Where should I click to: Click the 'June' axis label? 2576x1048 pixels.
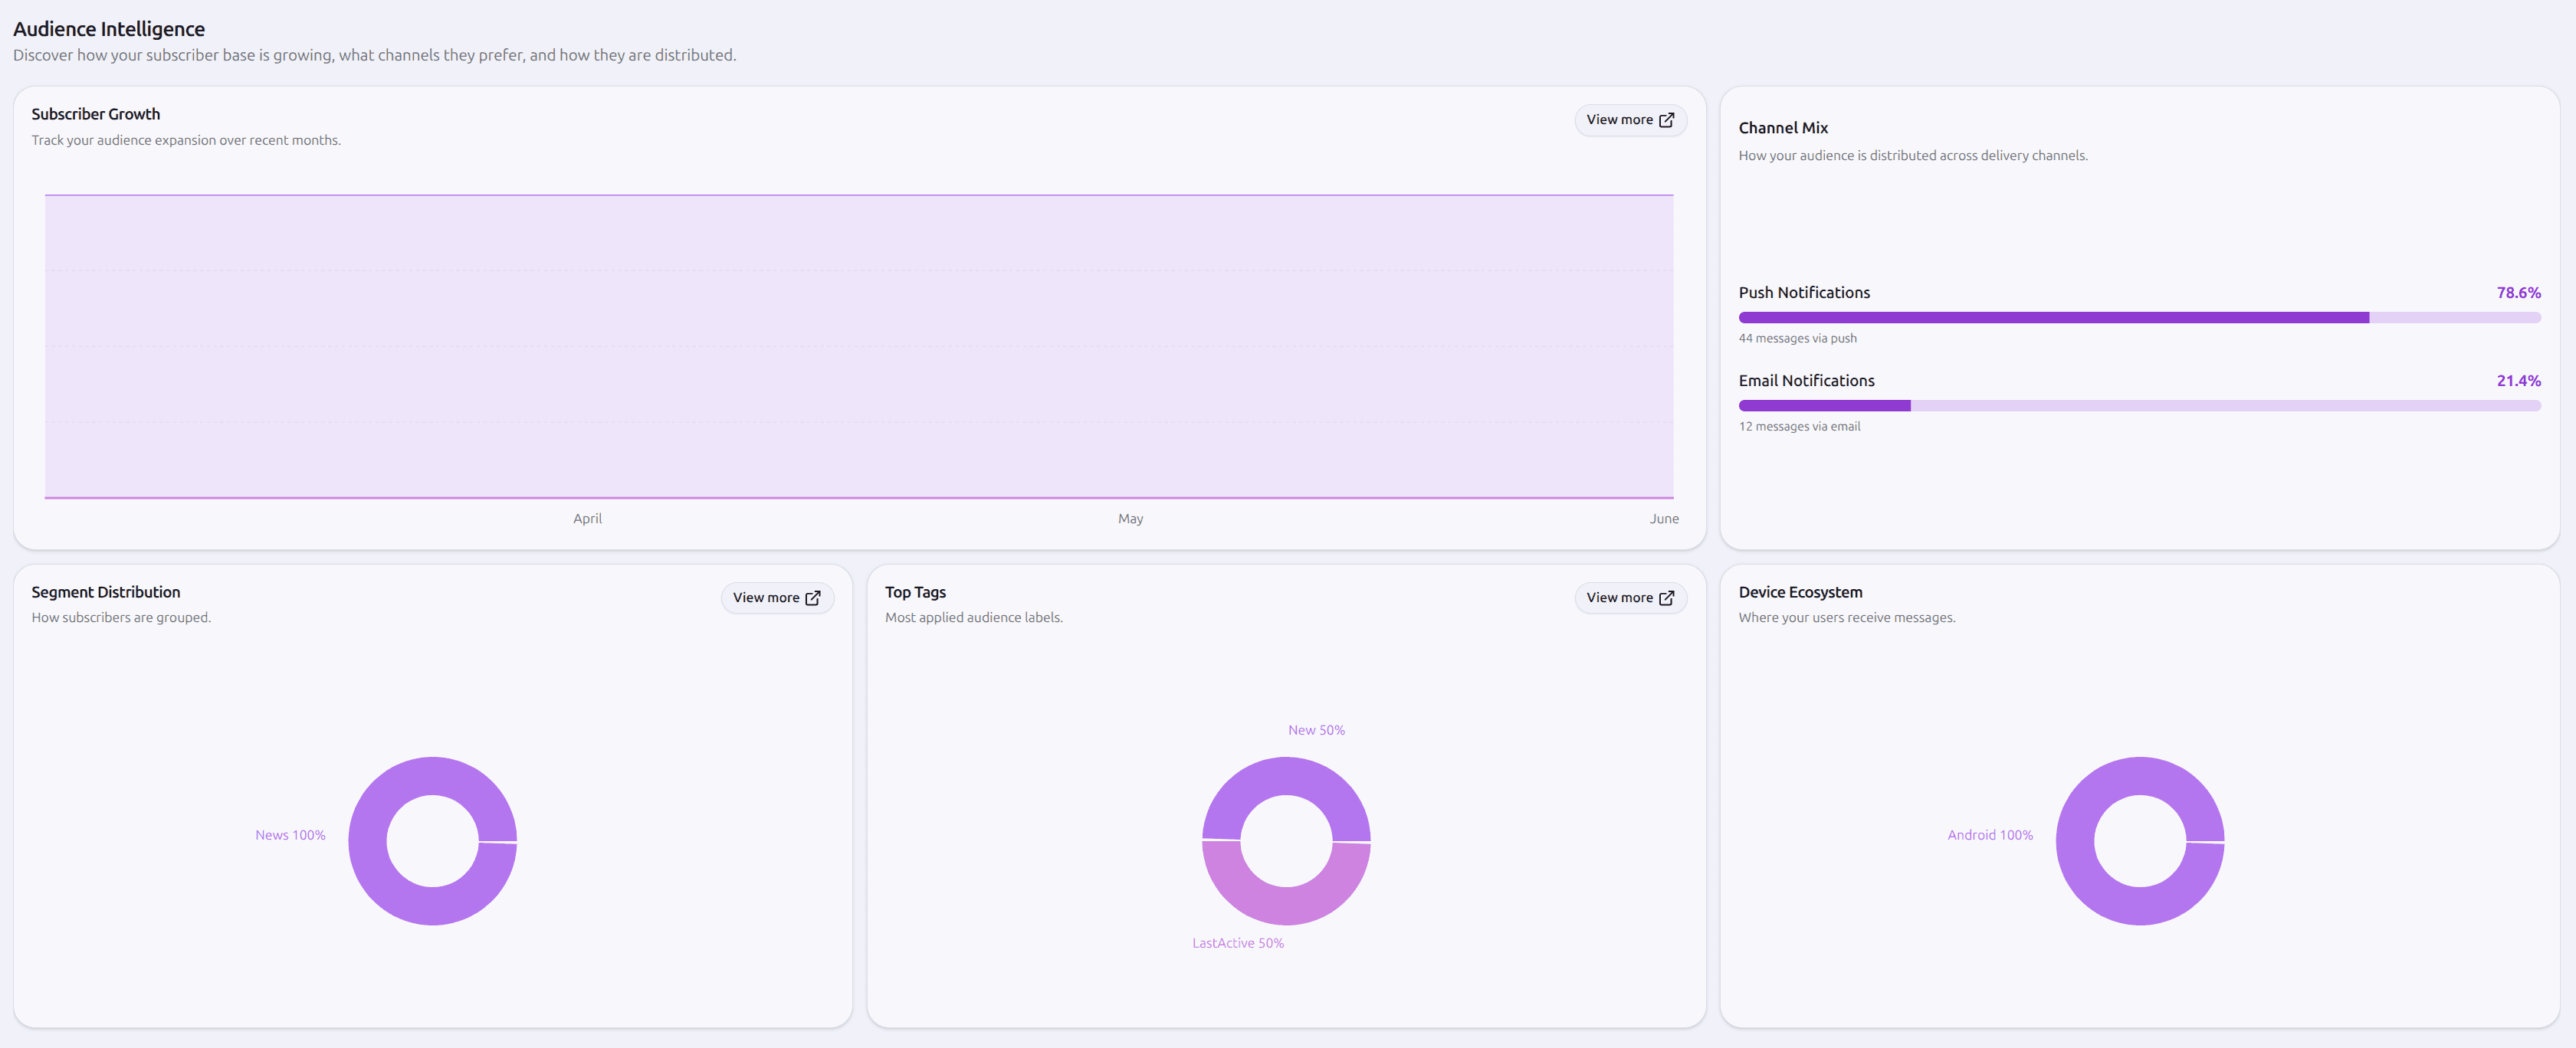[1664, 518]
